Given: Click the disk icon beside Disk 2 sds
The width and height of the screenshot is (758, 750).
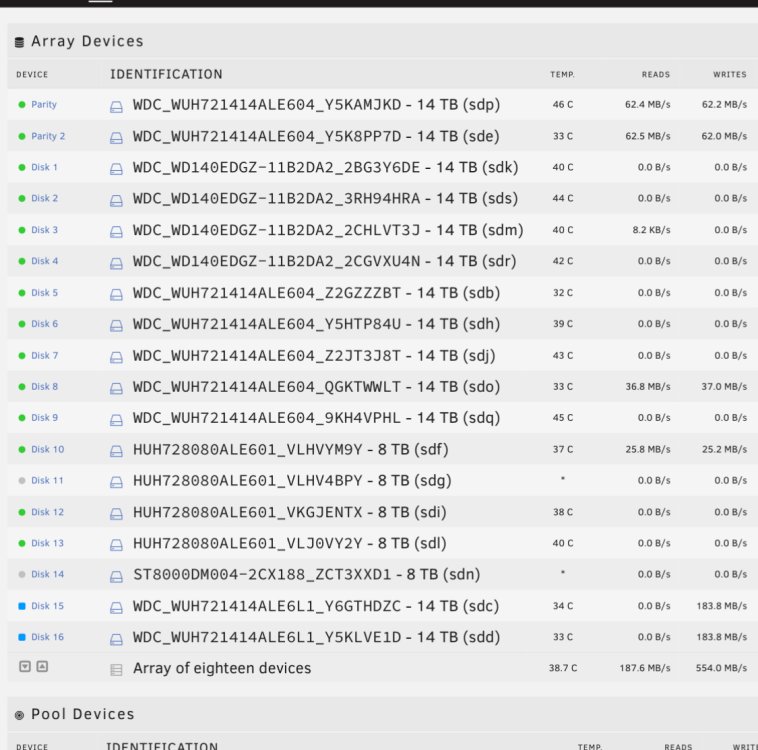Looking at the screenshot, I should point(116,201).
